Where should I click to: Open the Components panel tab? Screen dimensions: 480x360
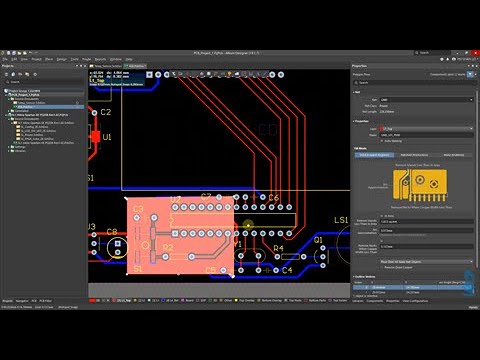375,301
